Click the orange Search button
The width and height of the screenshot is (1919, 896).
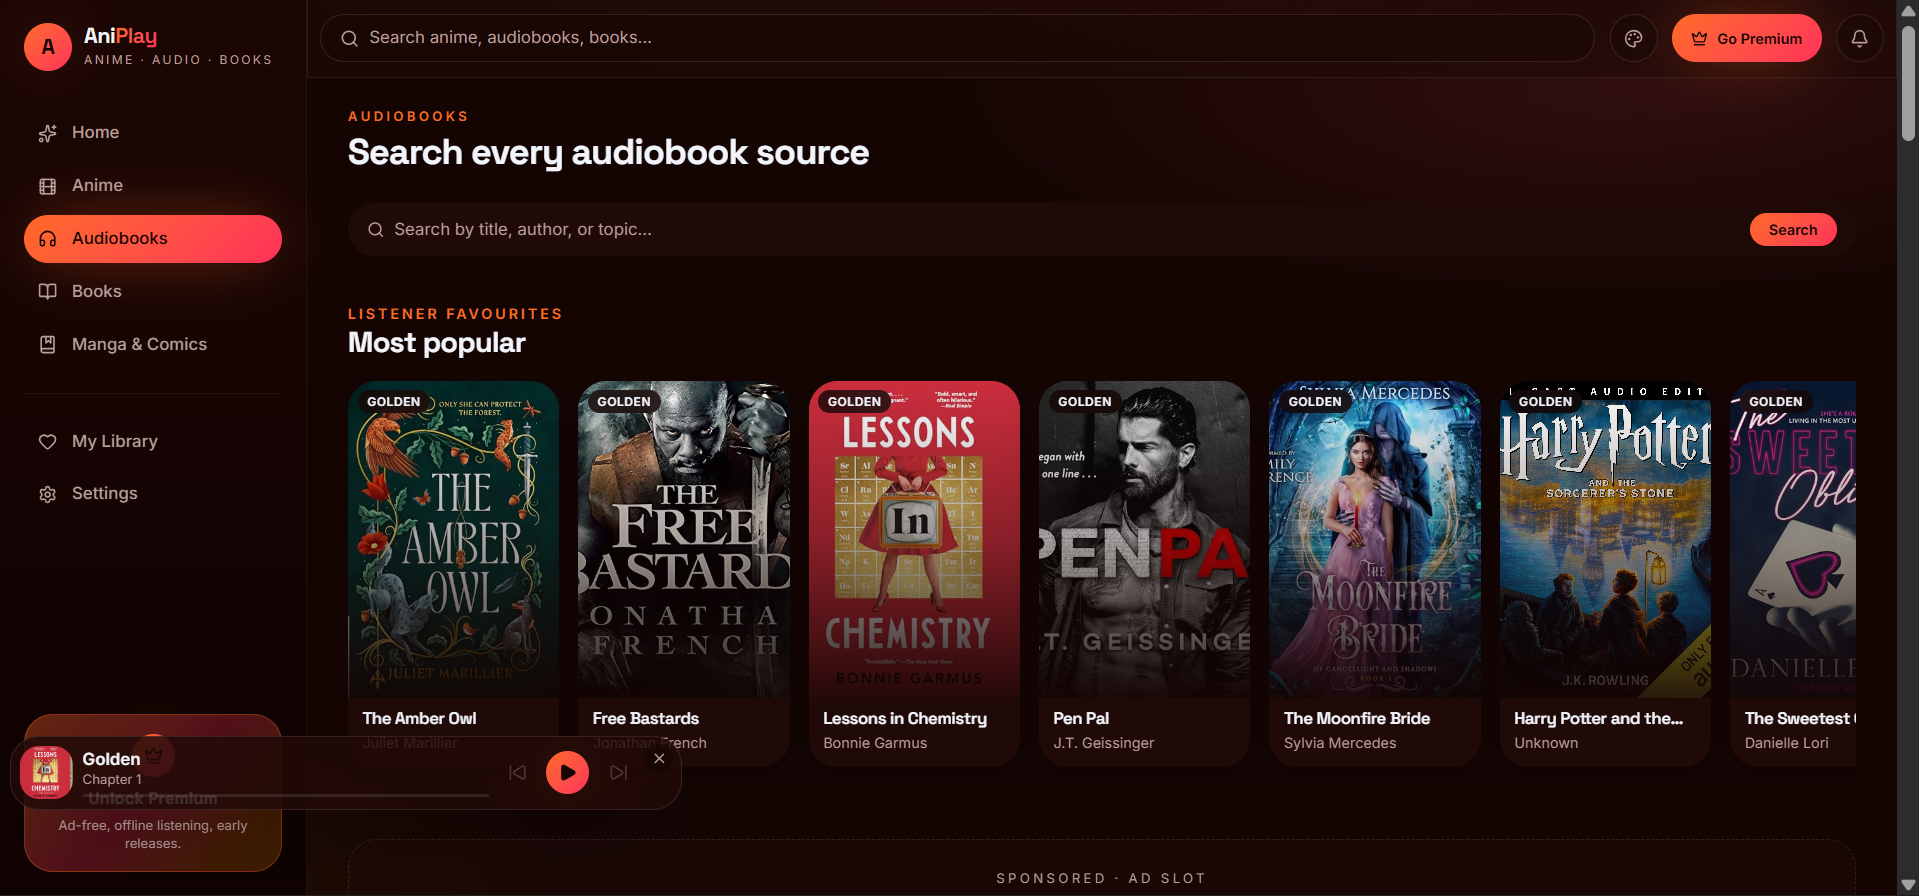[x=1793, y=230]
